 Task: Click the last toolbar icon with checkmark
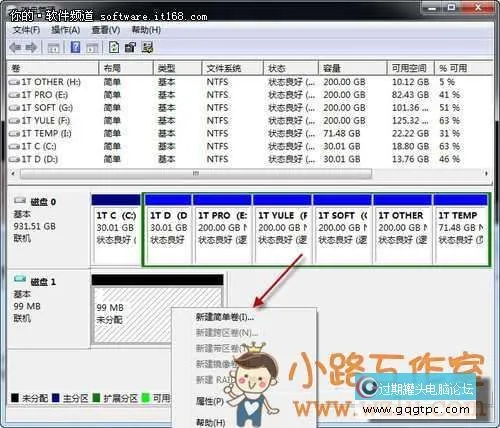point(147,47)
